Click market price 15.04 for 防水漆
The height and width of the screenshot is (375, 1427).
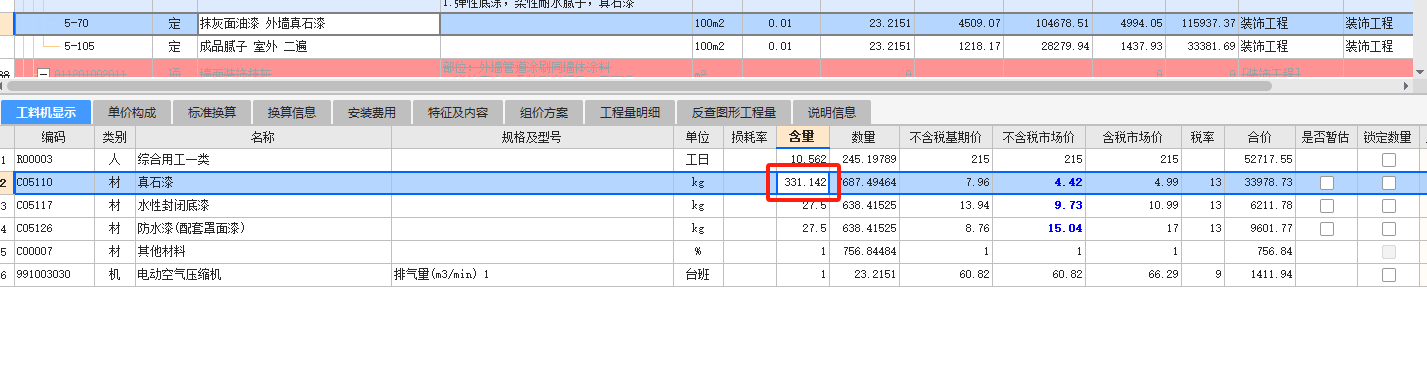(1065, 229)
